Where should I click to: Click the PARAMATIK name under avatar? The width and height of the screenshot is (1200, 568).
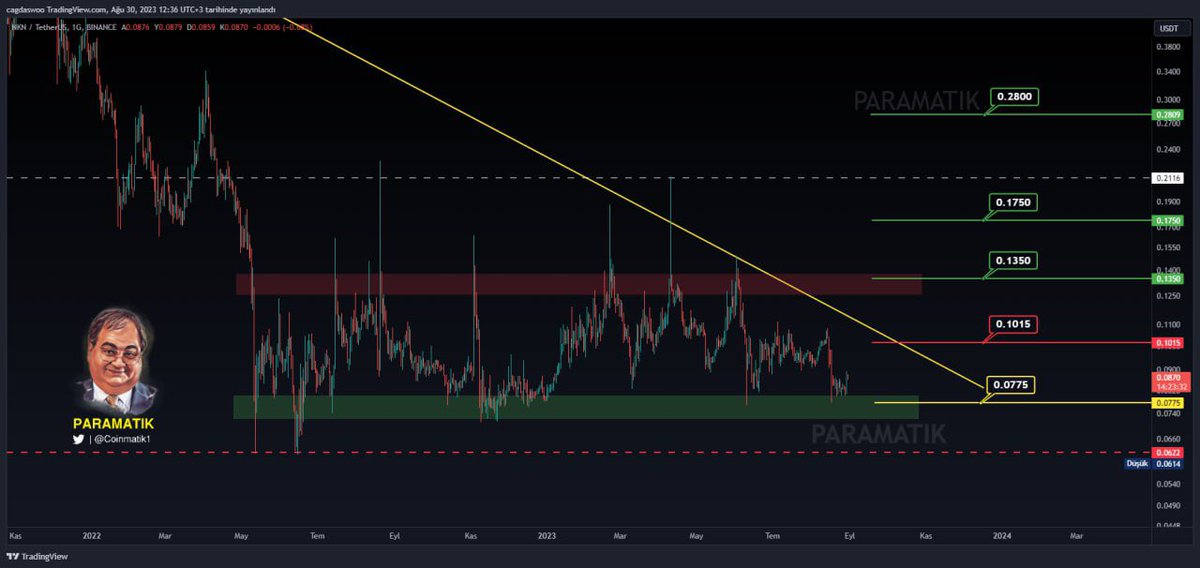point(113,424)
